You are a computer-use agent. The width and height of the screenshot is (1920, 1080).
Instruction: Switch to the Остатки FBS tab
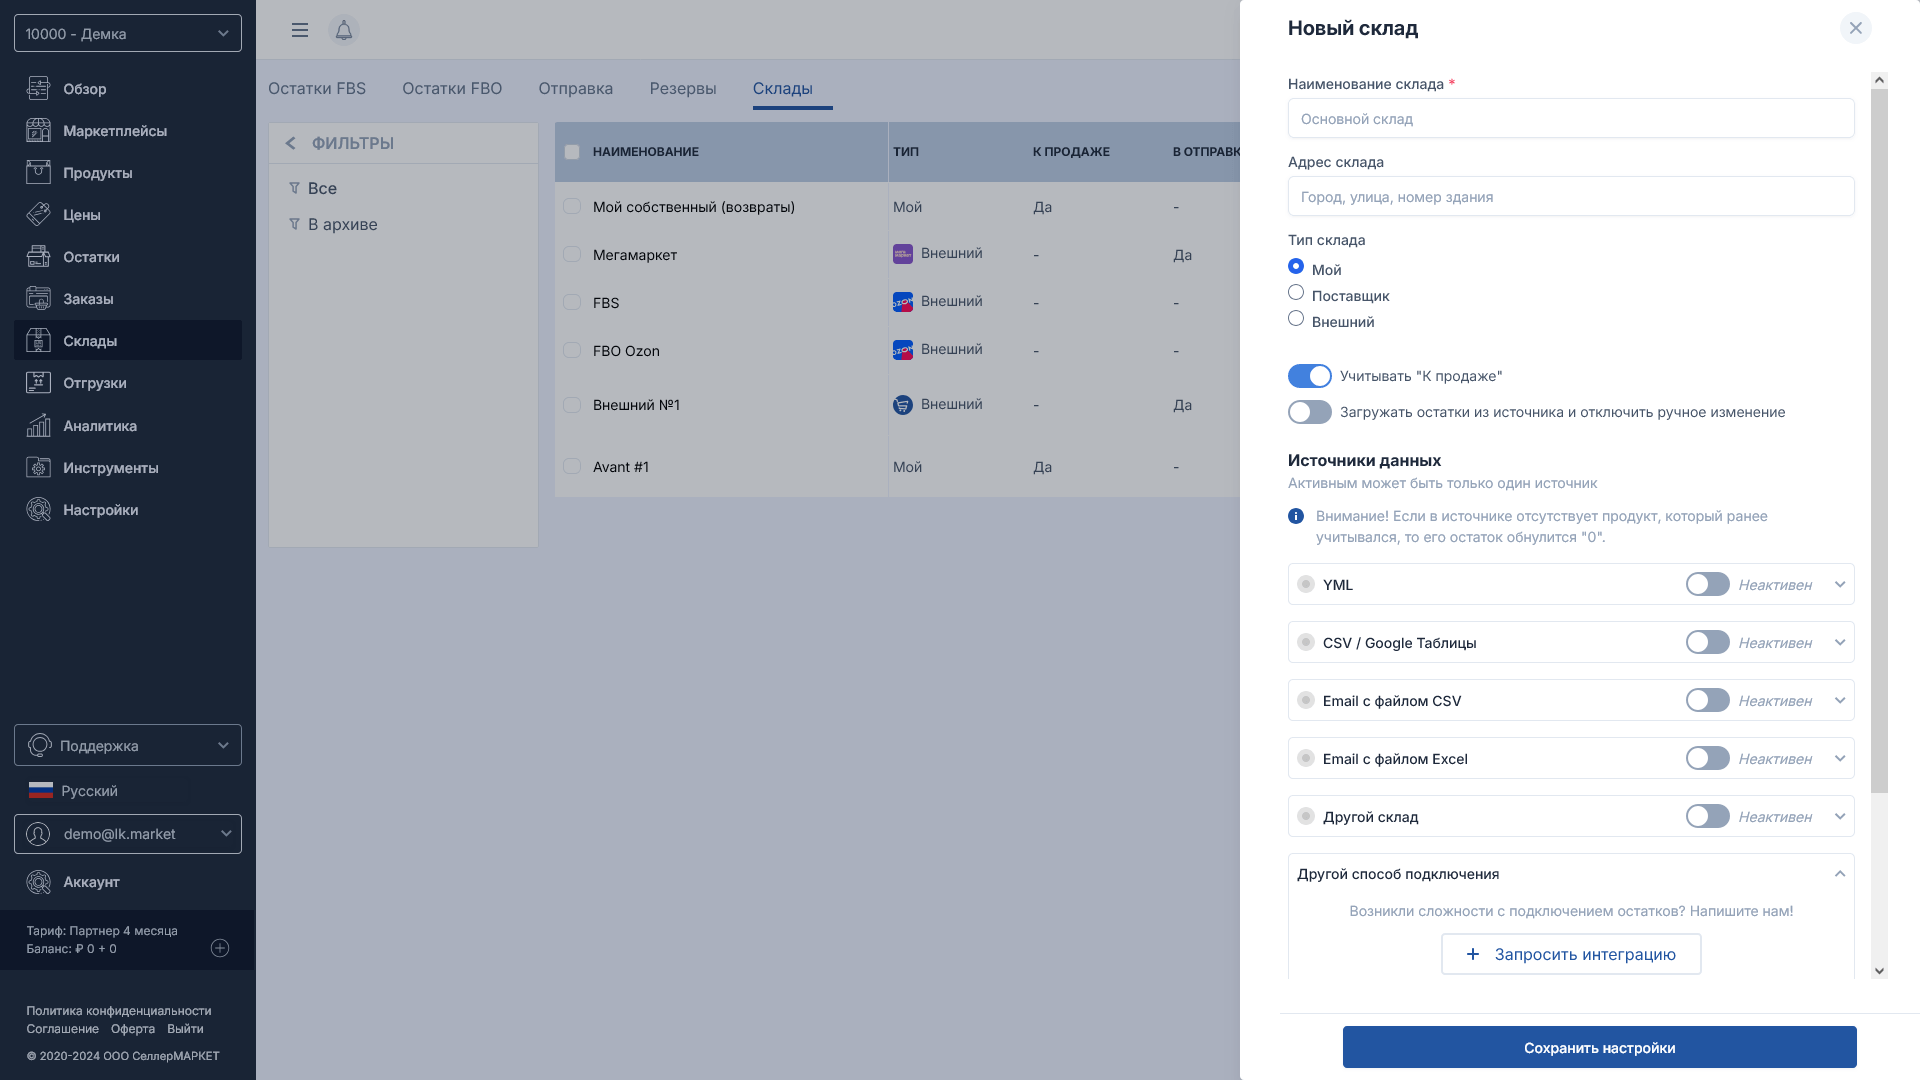[x=317, y=88]
